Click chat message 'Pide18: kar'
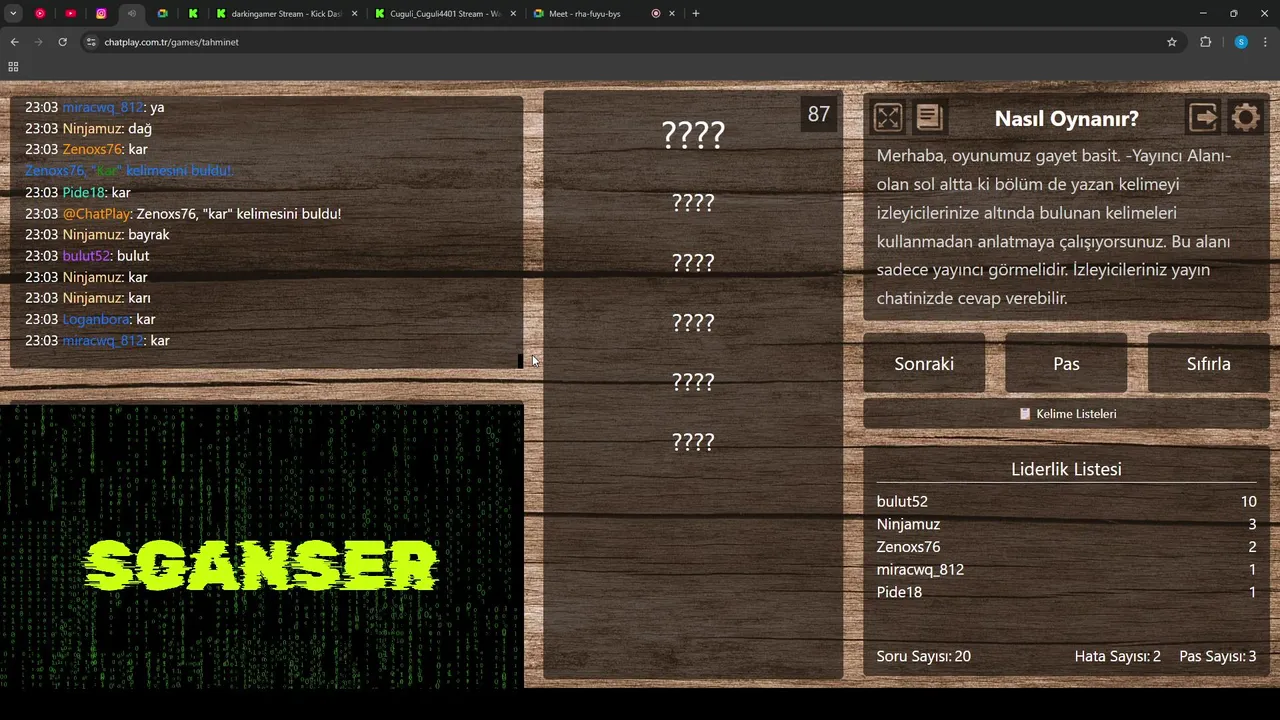Image resolution: width=1280 pixels, height=720 pixels. coord(78,192)
